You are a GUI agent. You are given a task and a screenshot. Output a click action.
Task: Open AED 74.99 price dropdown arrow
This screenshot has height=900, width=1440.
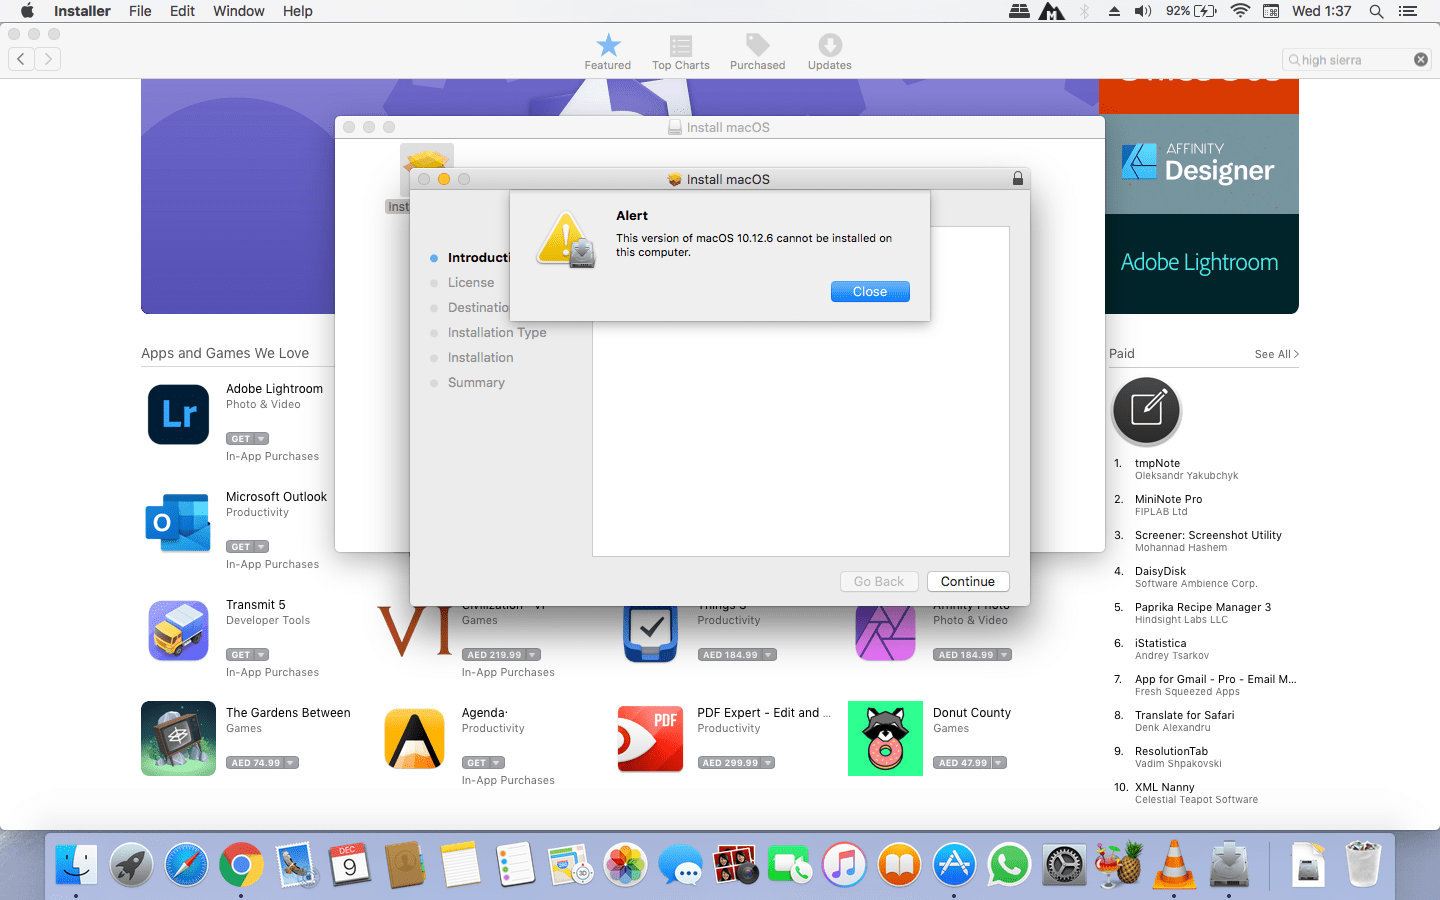click(291, 763)
